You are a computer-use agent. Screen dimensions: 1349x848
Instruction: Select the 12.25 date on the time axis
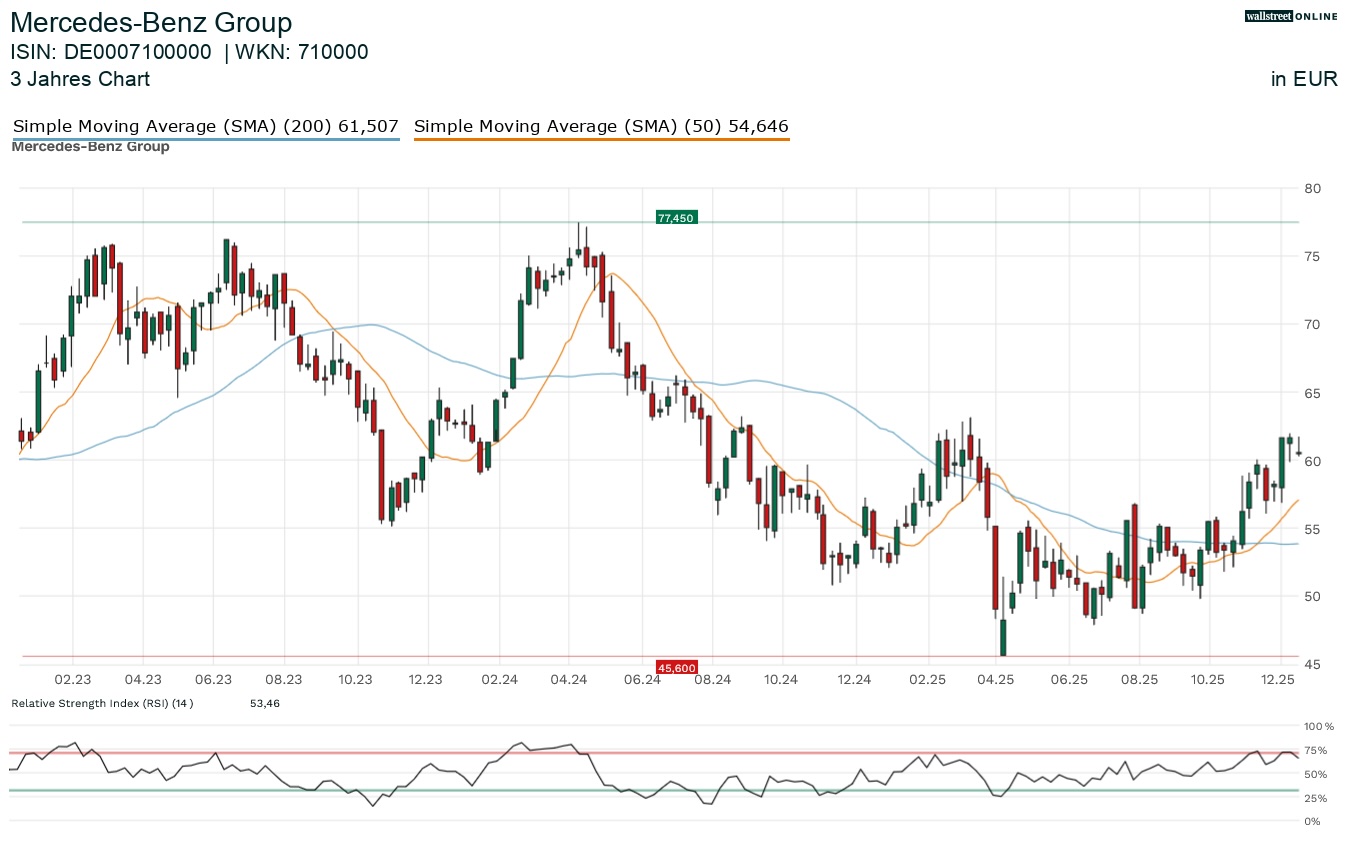pyautogui.click(x=1279, y=680)
